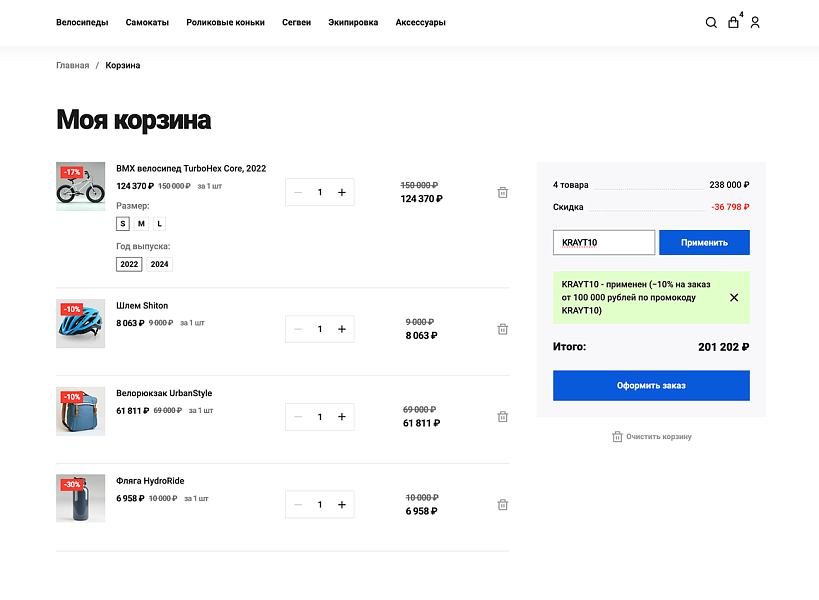
Task: Increase the helmet quantity with the plus button
Action: pyautogui.click(x=344, y=328)
